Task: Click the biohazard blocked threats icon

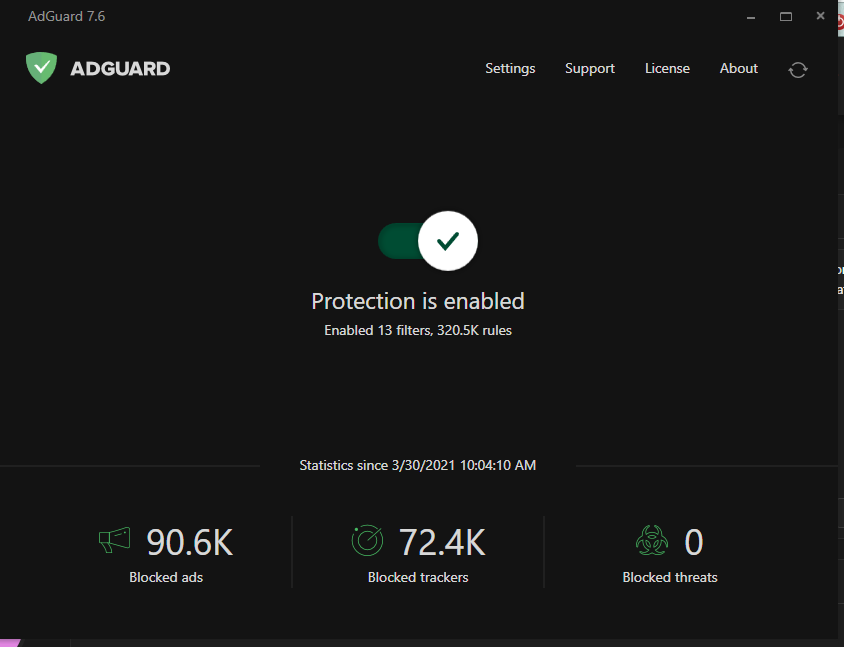Action: coord(651,541)
